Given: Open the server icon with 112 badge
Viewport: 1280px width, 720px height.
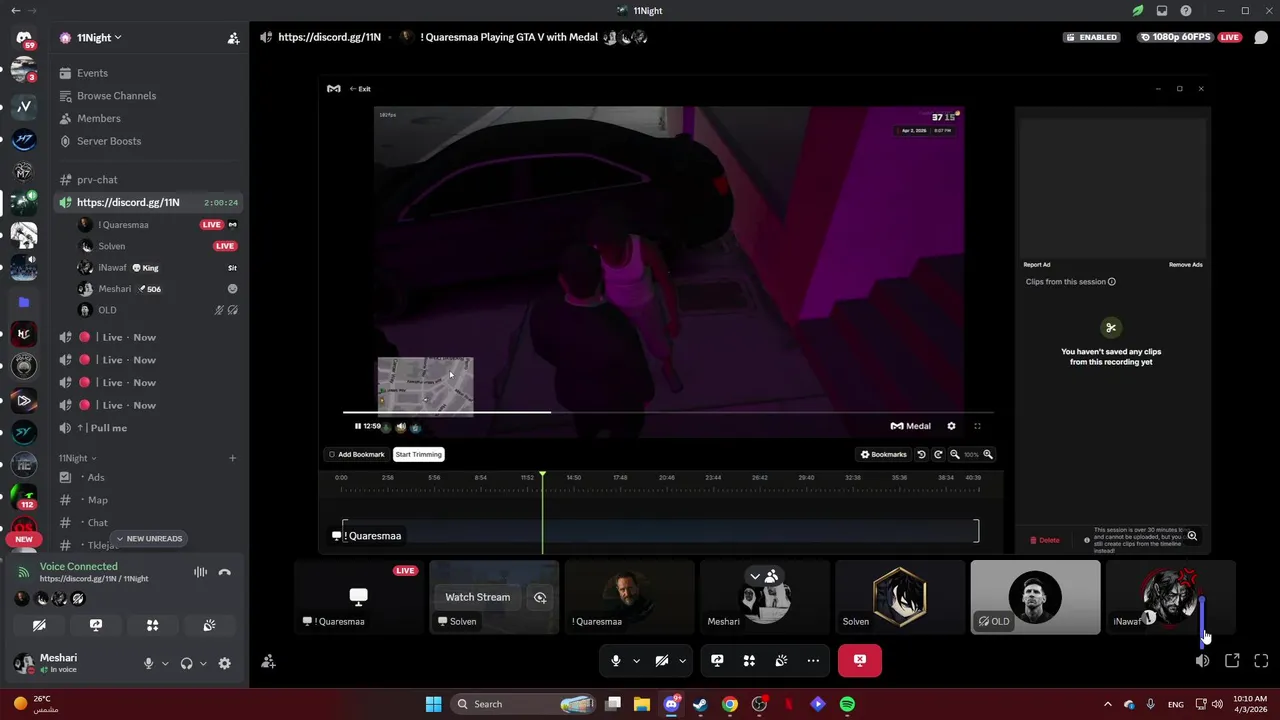Looking at the screenshot, I should [24, 496].
